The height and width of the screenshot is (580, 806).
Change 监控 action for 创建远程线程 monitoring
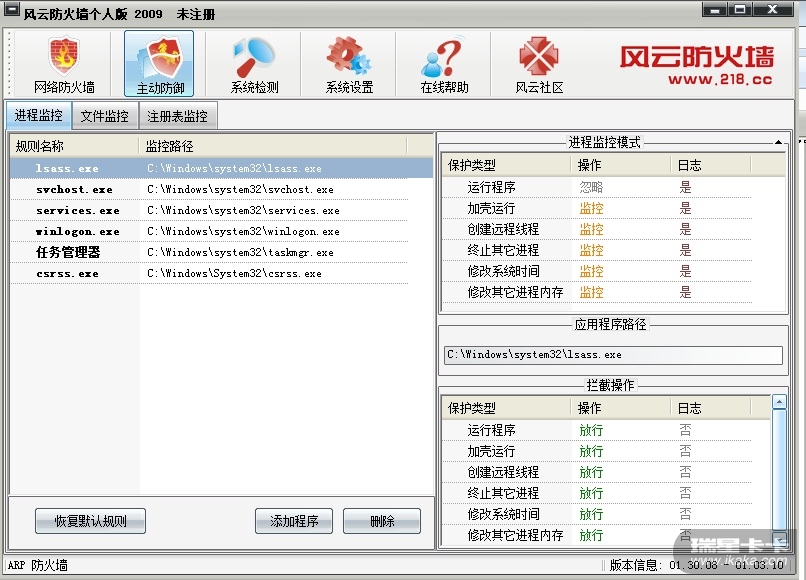point(591,229)
